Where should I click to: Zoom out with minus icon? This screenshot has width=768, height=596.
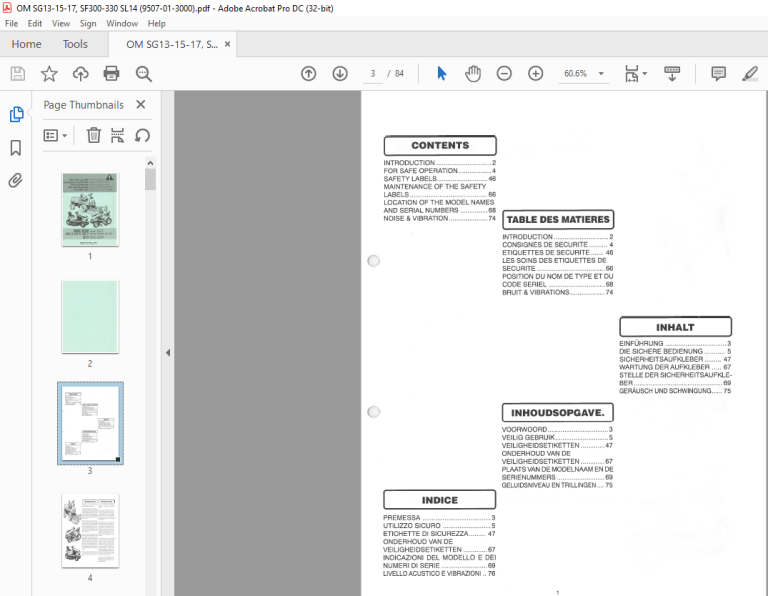coord(504,74)
